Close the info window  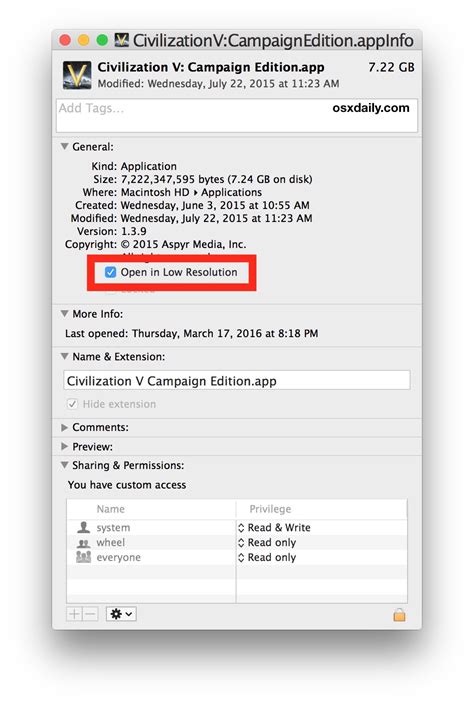[65, 40]
